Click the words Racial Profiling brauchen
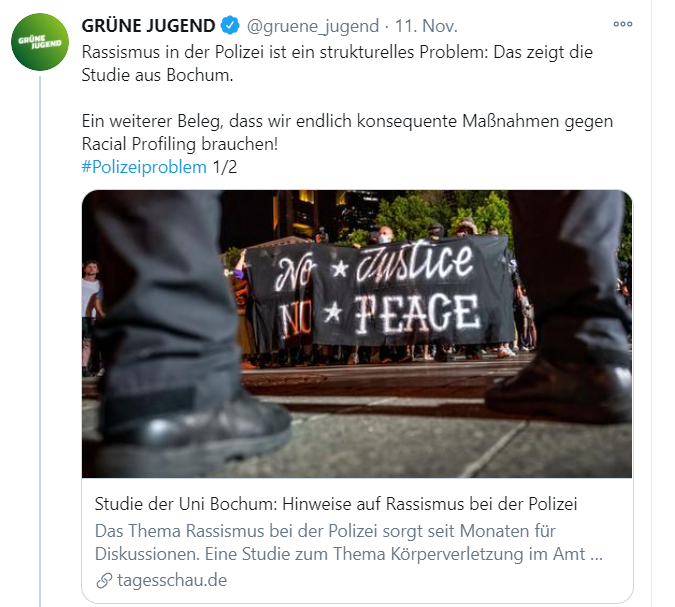The image size is (675, 607). [x=180, y=144]
